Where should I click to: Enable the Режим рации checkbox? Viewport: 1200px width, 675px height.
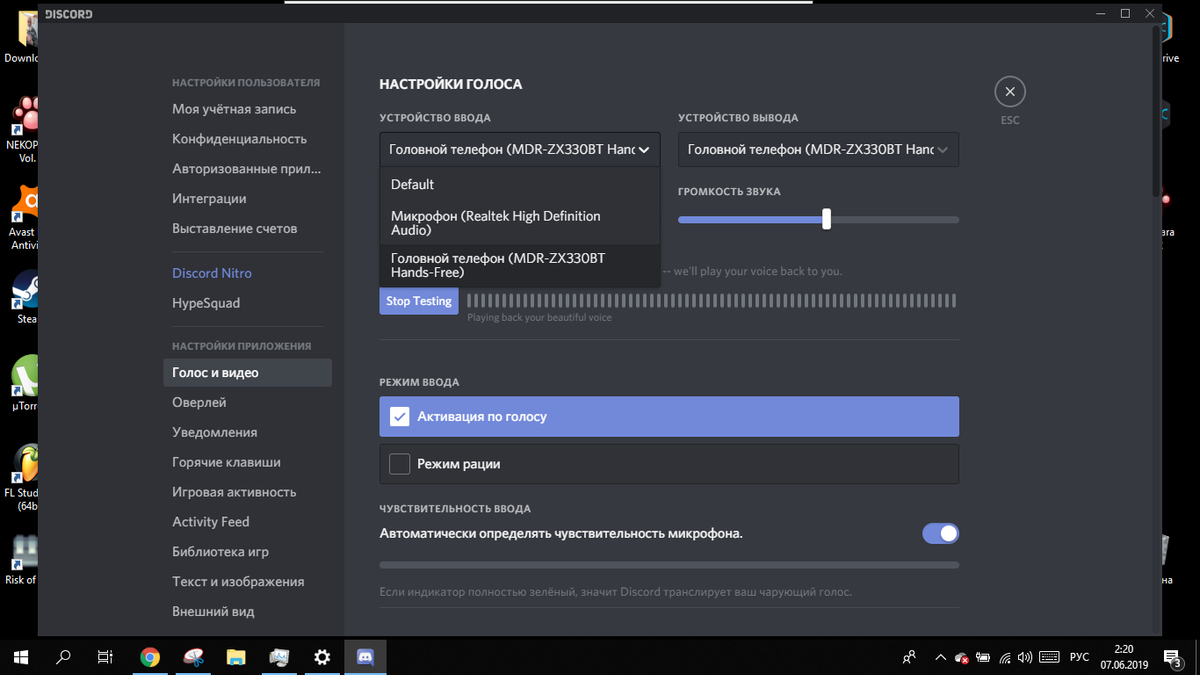tap(400, 464)
